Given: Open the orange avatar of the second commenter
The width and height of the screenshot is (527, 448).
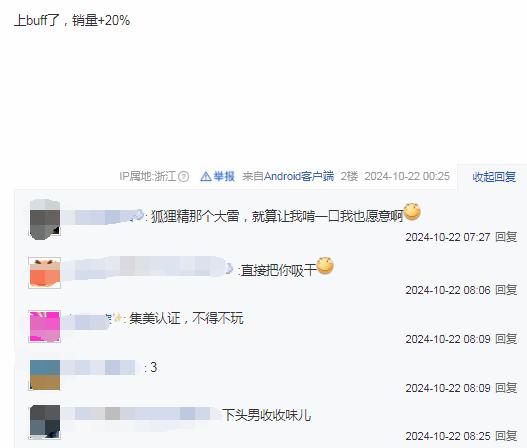Looking at the screenshot, I should [45, 273].
